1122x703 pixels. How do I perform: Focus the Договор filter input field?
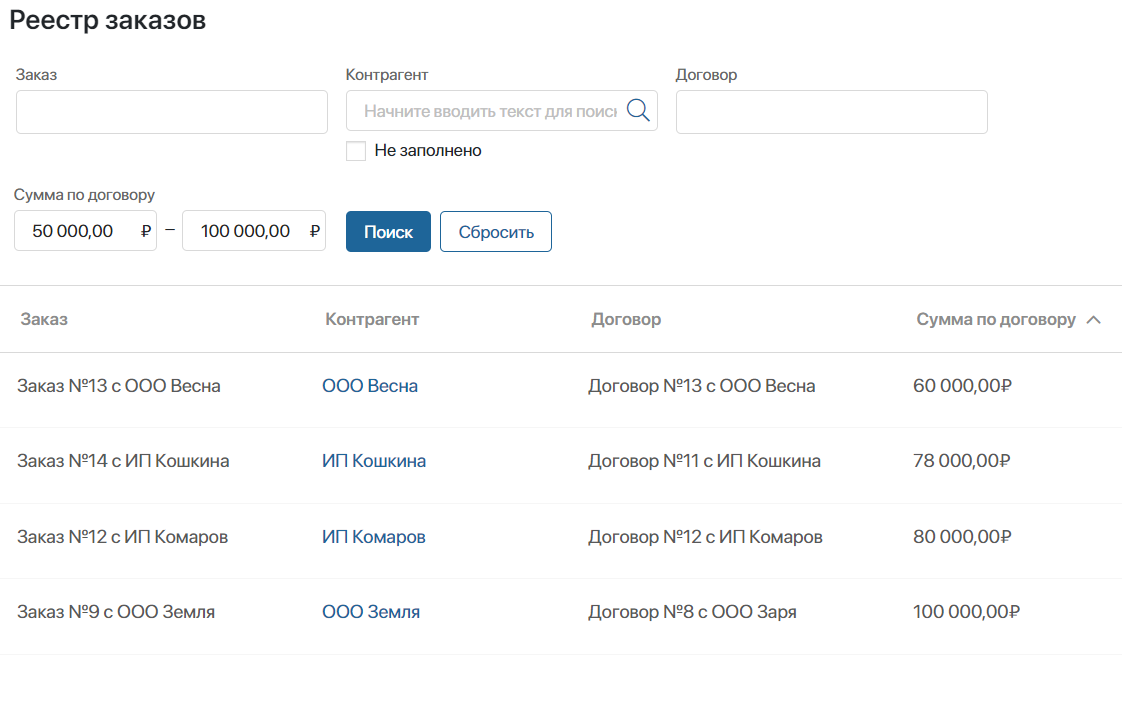pos(831,112)
